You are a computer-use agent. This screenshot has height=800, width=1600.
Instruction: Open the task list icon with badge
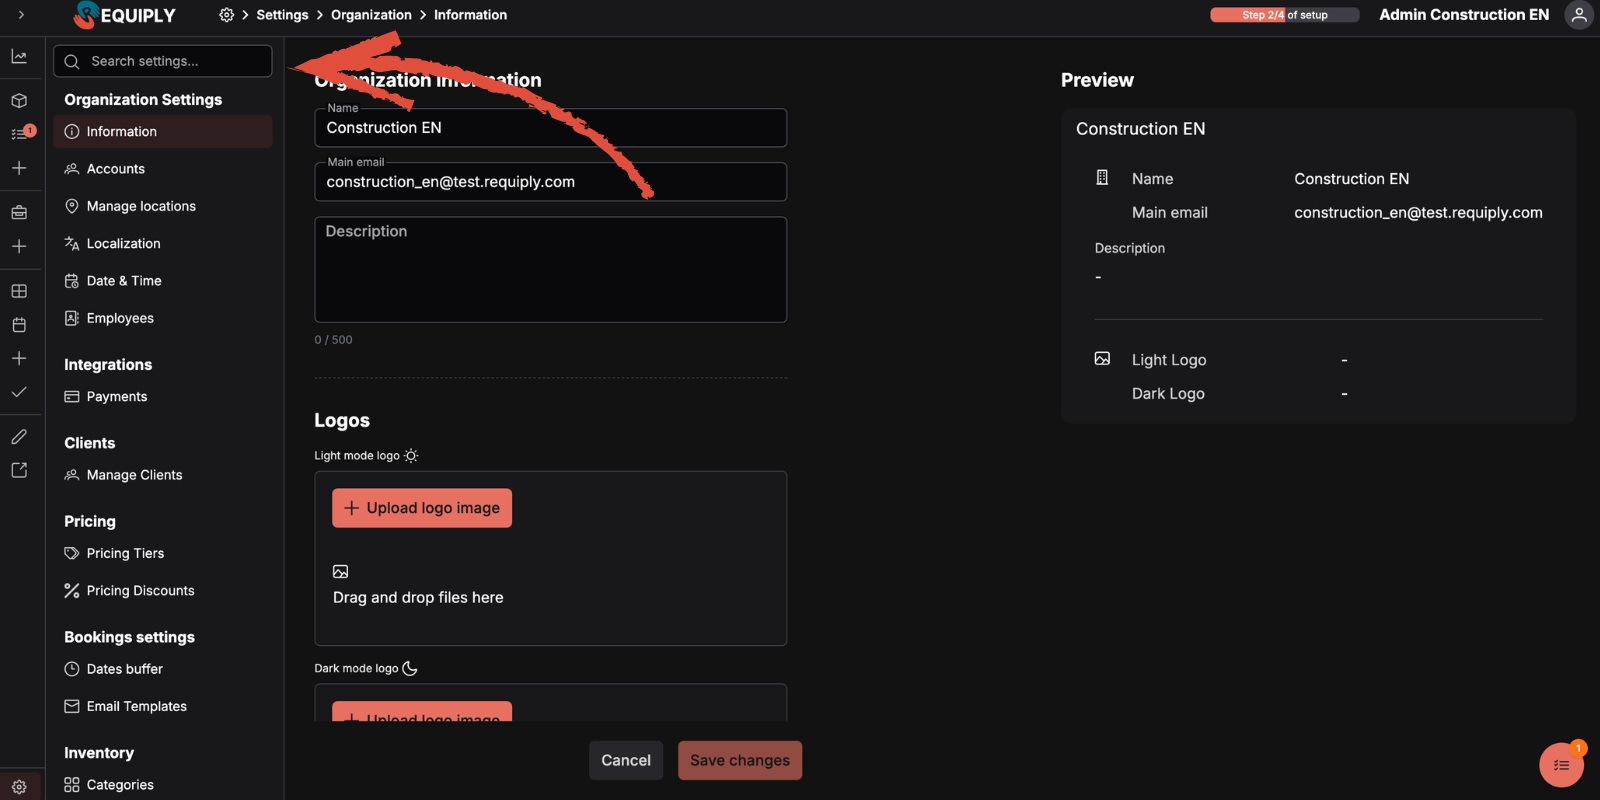[x=19, y=133]
